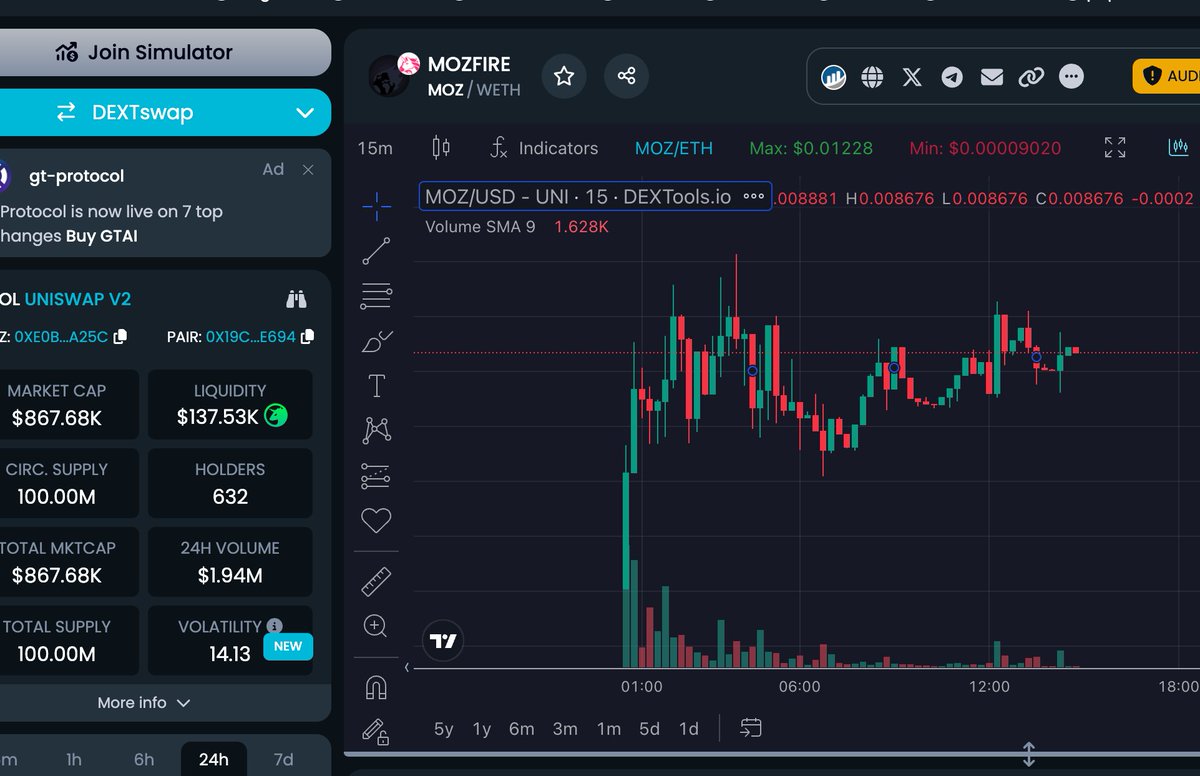1200x776 pixels.
Task: Open DEXTools chart icon in social bar
Action: (x=833, y=77)
